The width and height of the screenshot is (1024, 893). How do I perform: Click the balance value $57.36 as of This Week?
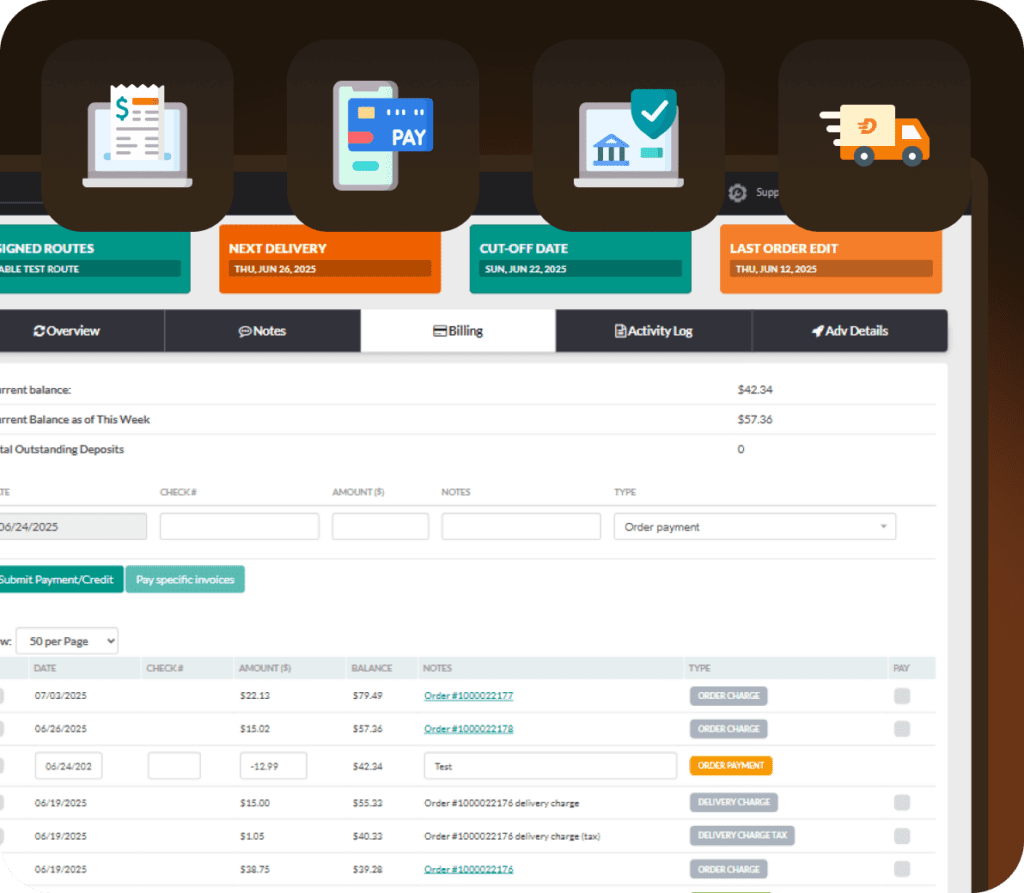[755, 419]
